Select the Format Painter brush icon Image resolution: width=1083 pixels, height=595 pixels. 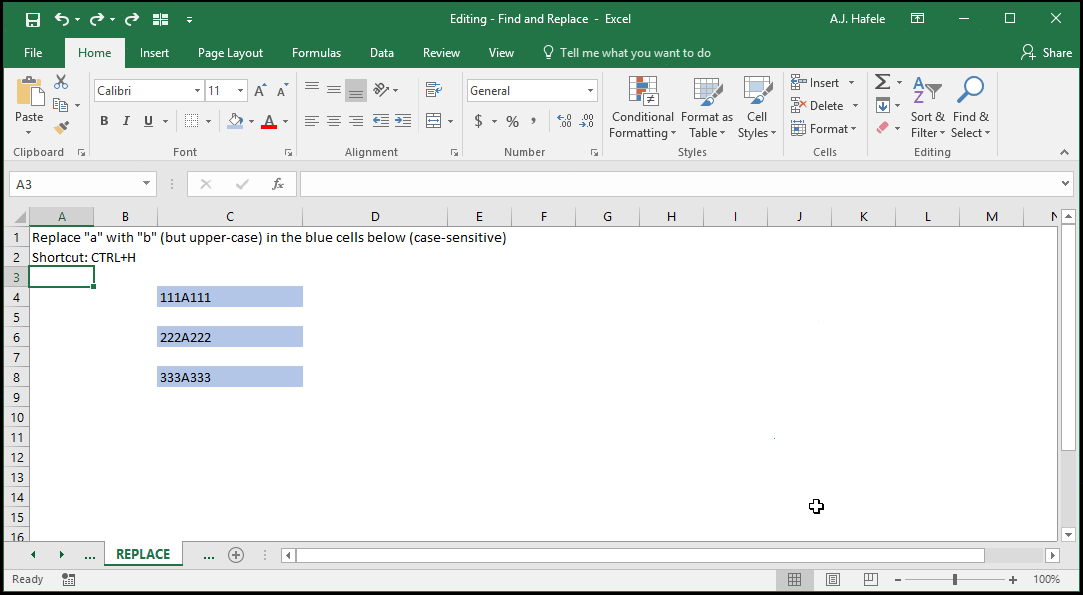pos(61,127)
